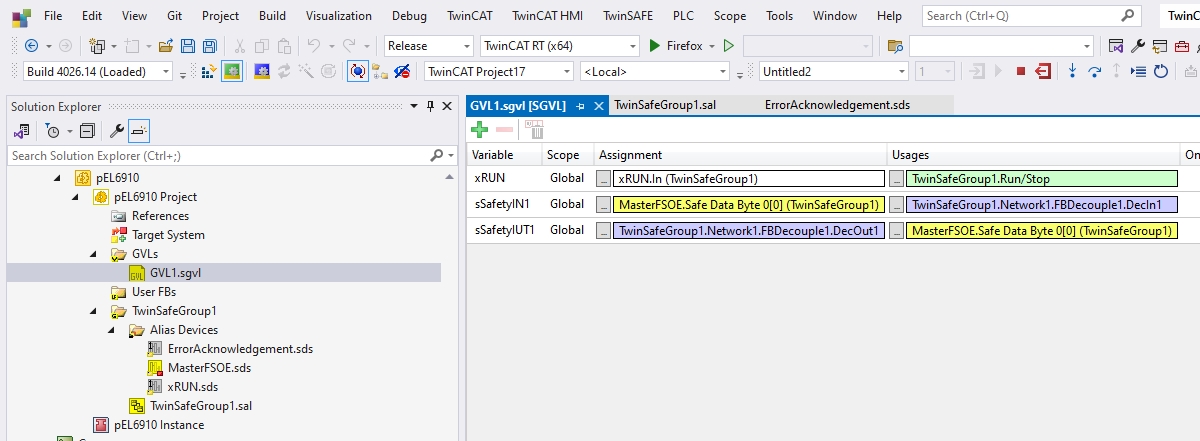Click the Save All toolbar icon
Screen dimensions: 1200x441
pos(209,46)
